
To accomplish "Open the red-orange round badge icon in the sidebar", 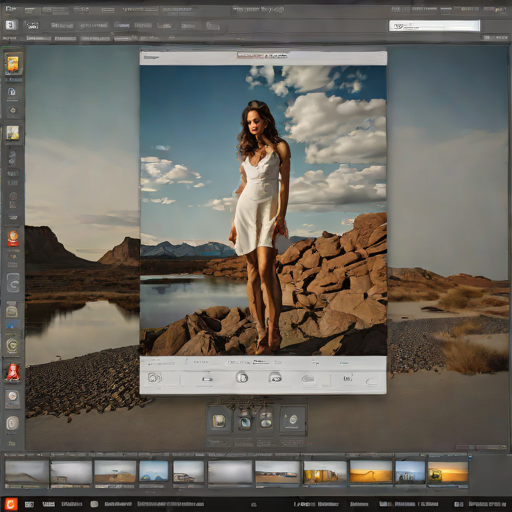I will [13, 238].
